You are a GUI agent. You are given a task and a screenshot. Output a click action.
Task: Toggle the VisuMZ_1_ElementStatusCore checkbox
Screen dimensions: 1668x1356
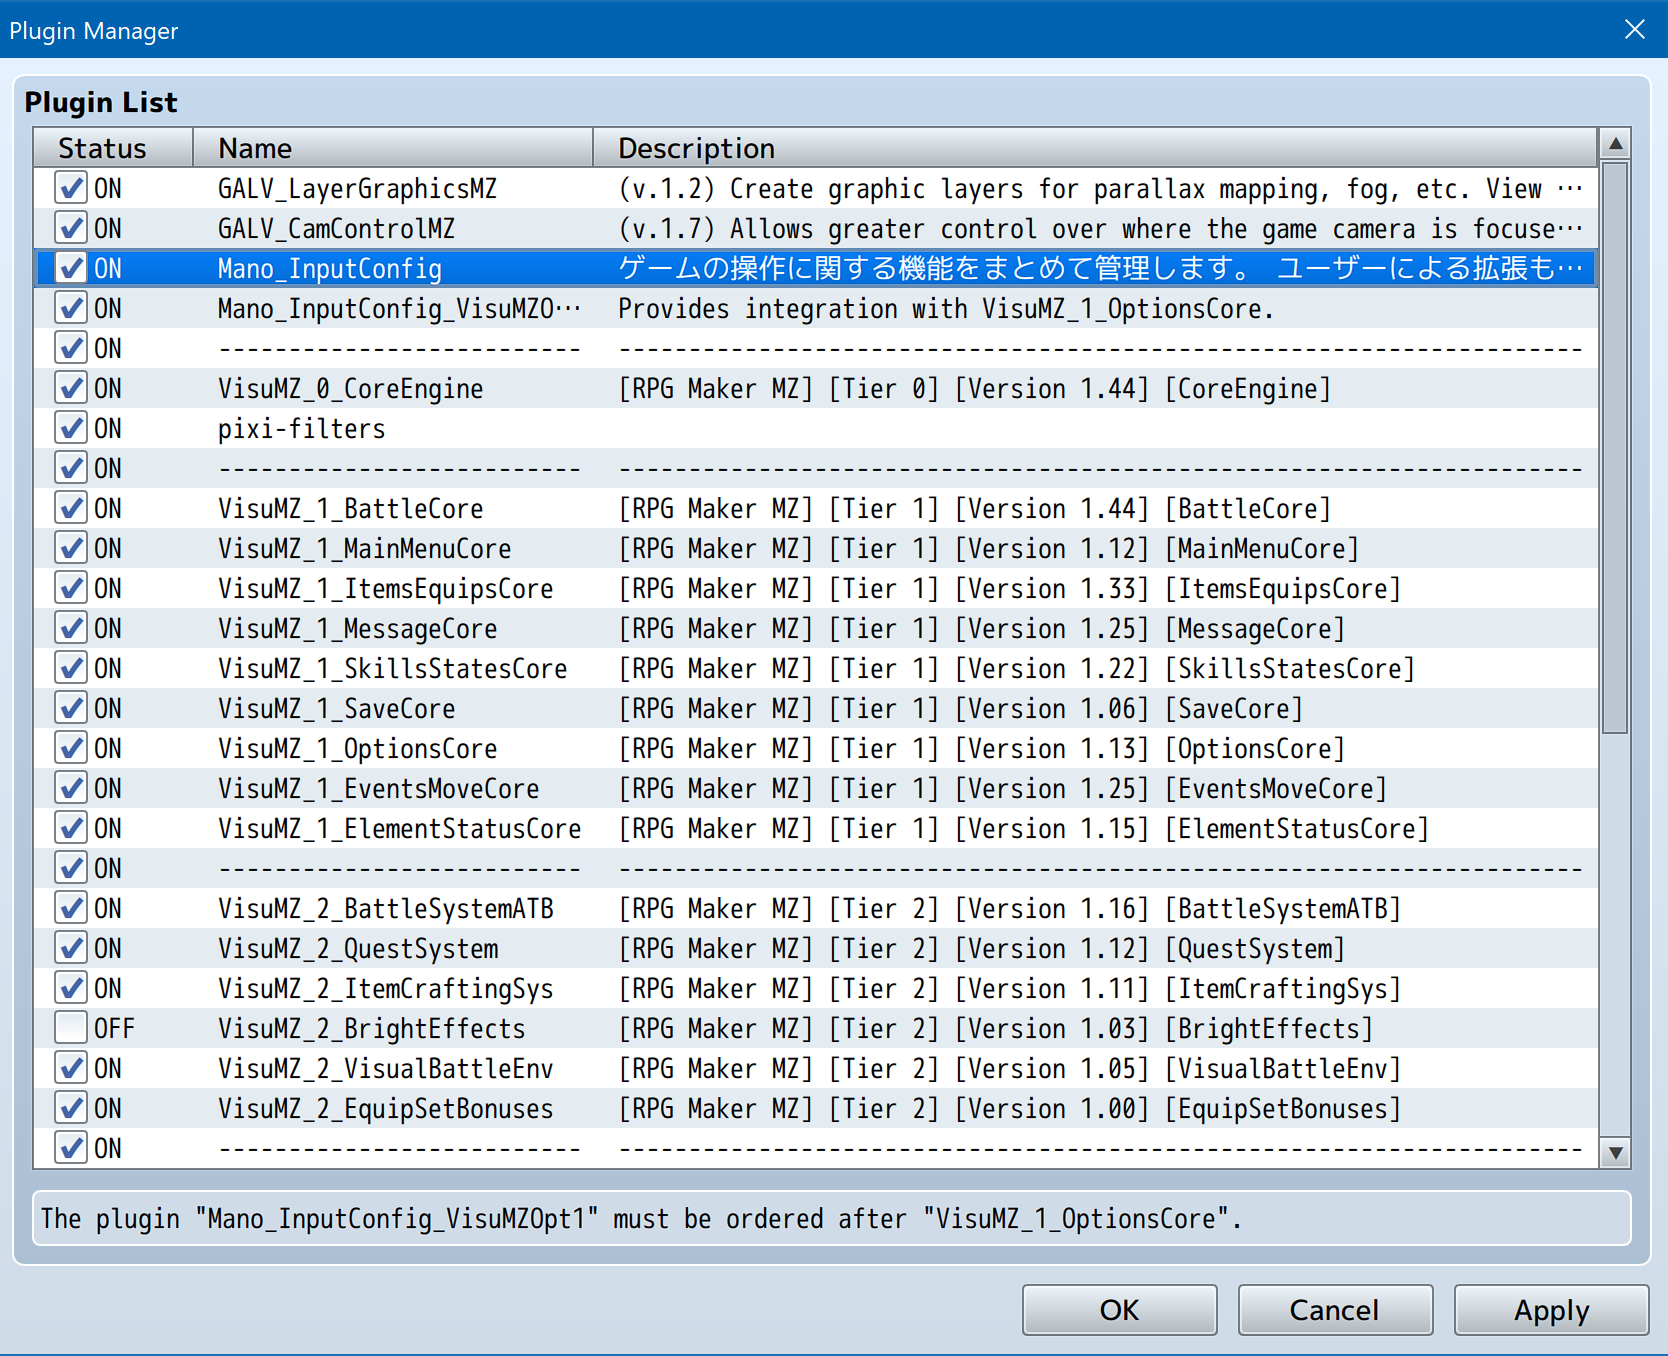[x=71, y=828]
